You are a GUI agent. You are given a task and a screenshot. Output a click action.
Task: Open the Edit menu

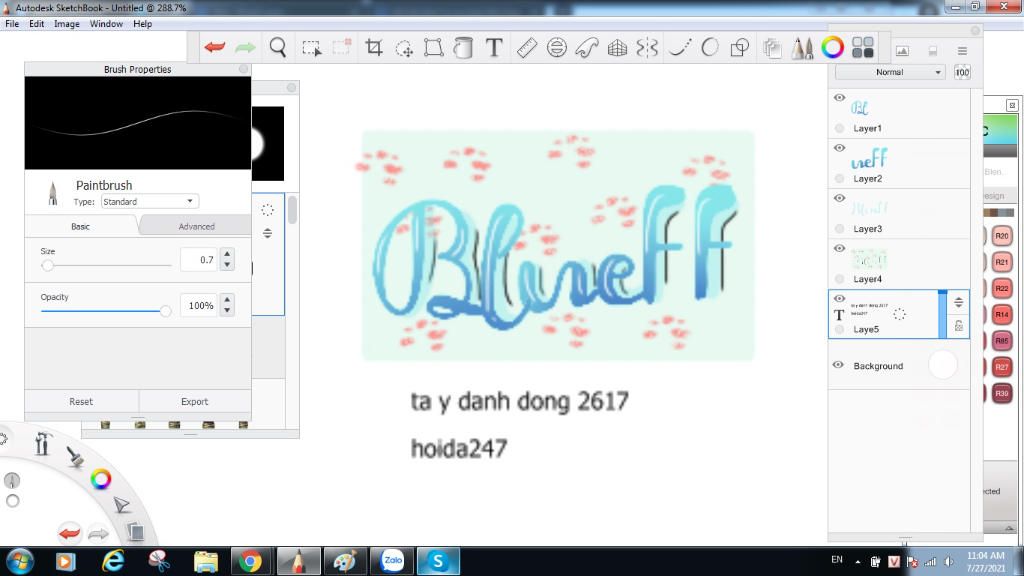tap(37, 24)
